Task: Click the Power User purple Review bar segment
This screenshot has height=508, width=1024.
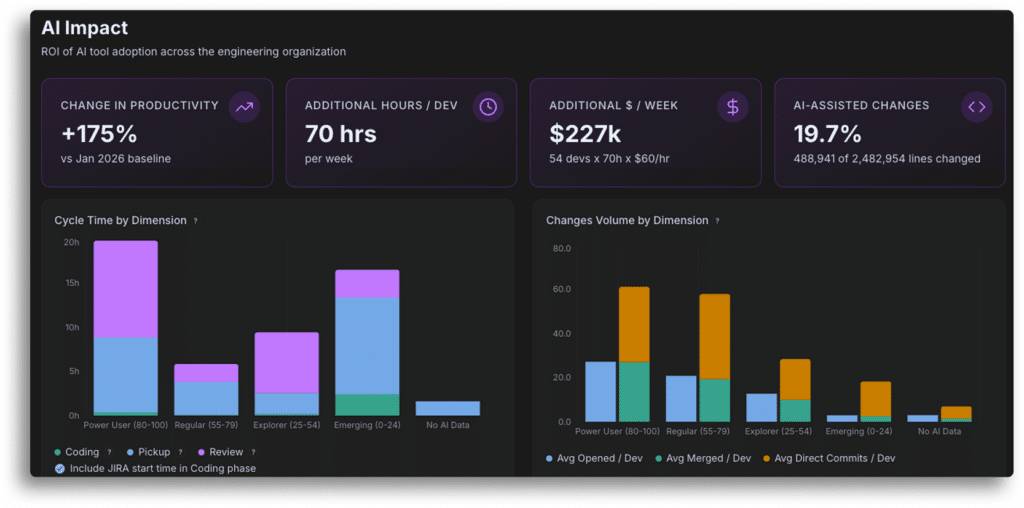Action: pyautogui.click(x=126, y=289)
